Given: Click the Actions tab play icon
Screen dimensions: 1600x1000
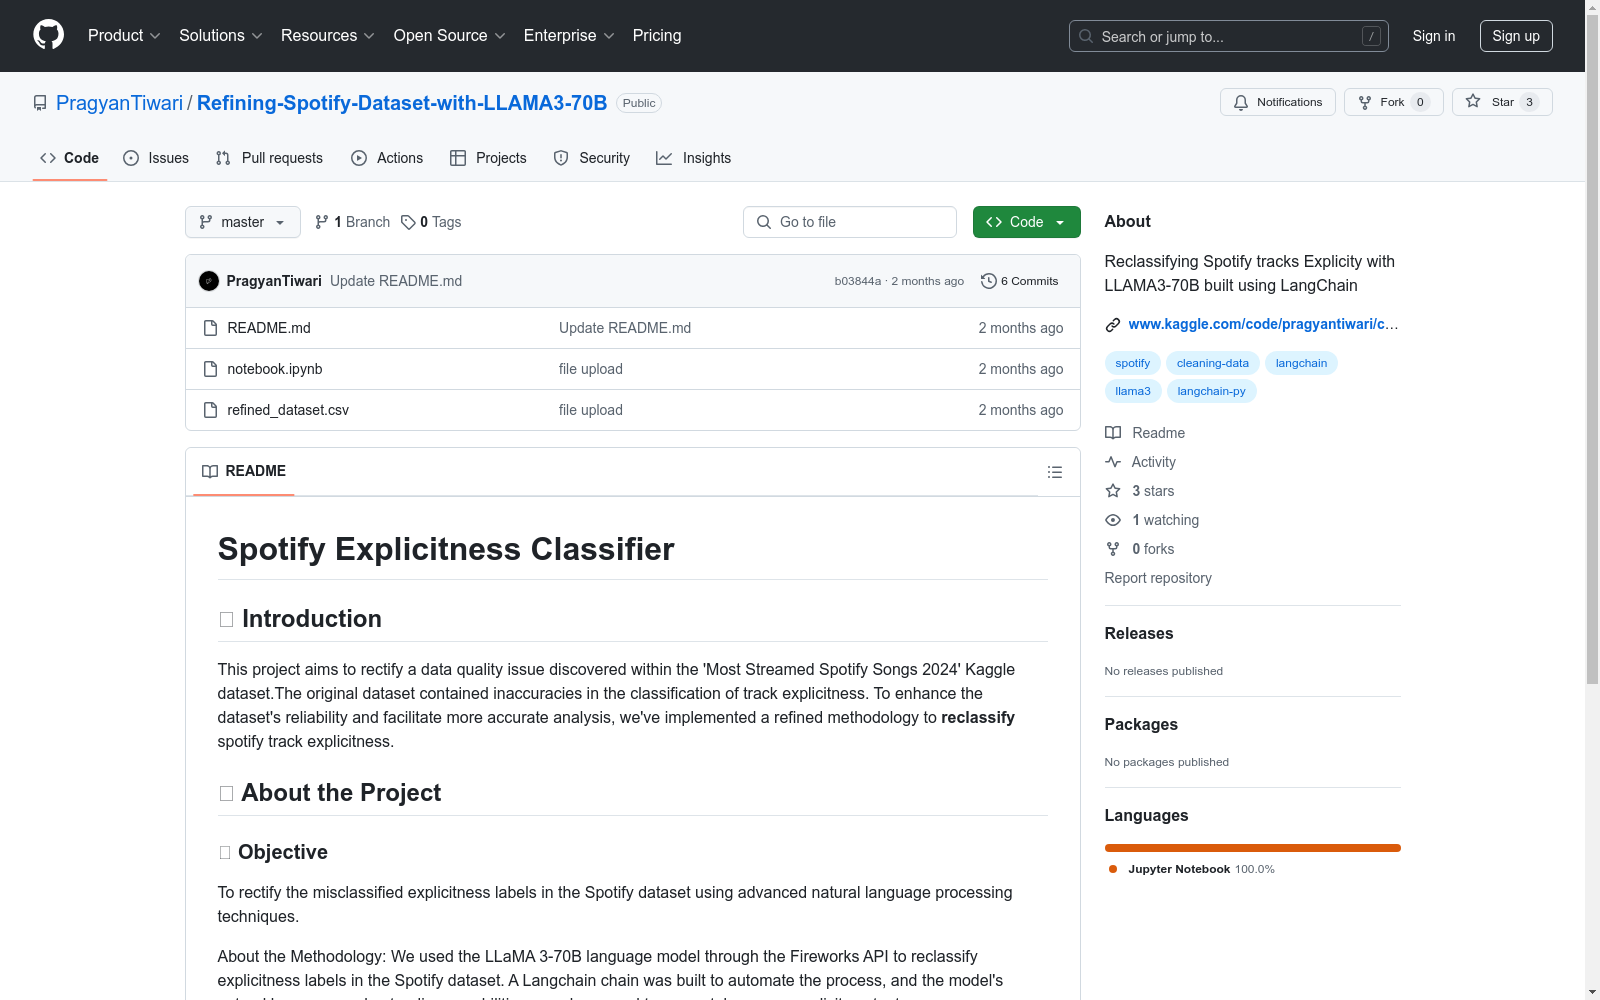Looking at the screenshot, I should (359, 158).
